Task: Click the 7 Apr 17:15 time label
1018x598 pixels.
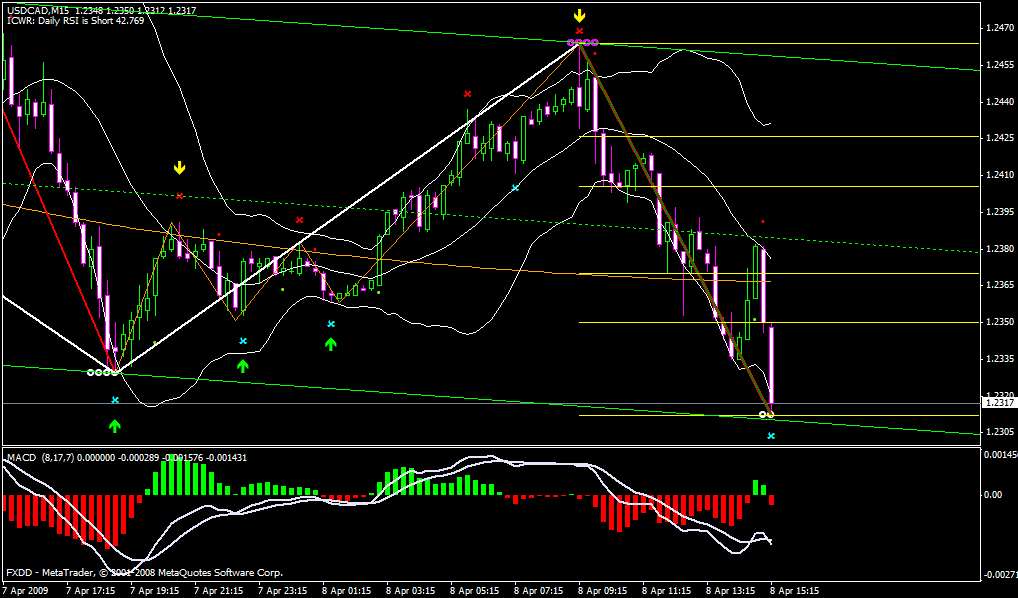Action: tap(88, 592)
